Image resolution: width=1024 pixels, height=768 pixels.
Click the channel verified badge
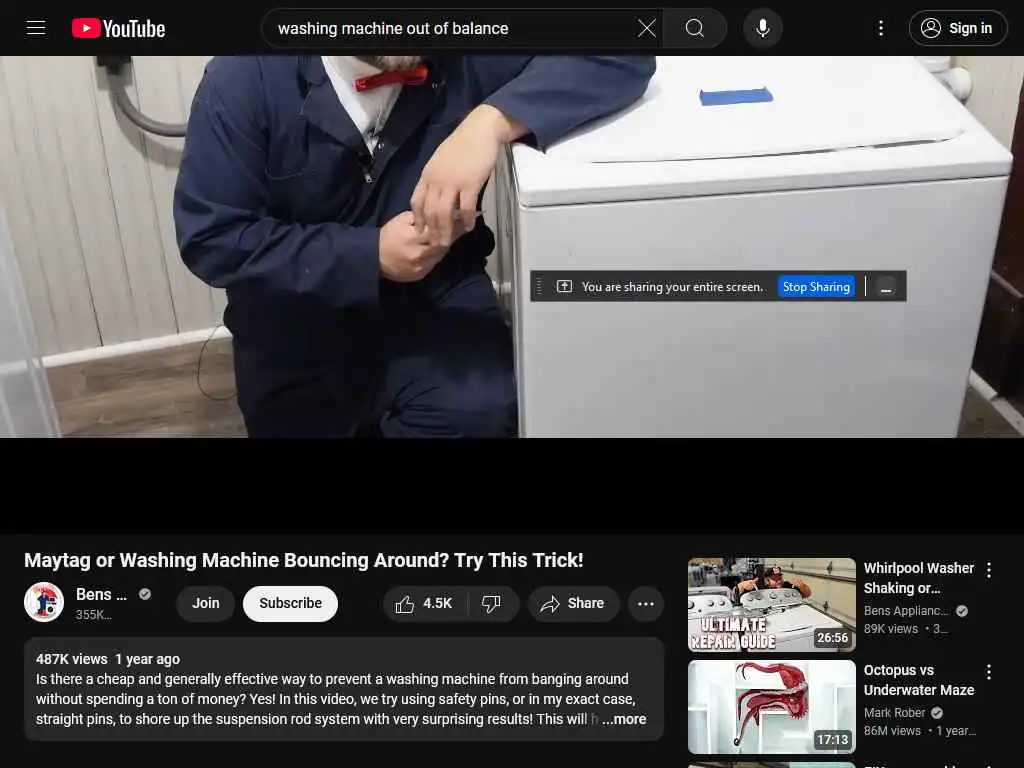tap(145, 594)
